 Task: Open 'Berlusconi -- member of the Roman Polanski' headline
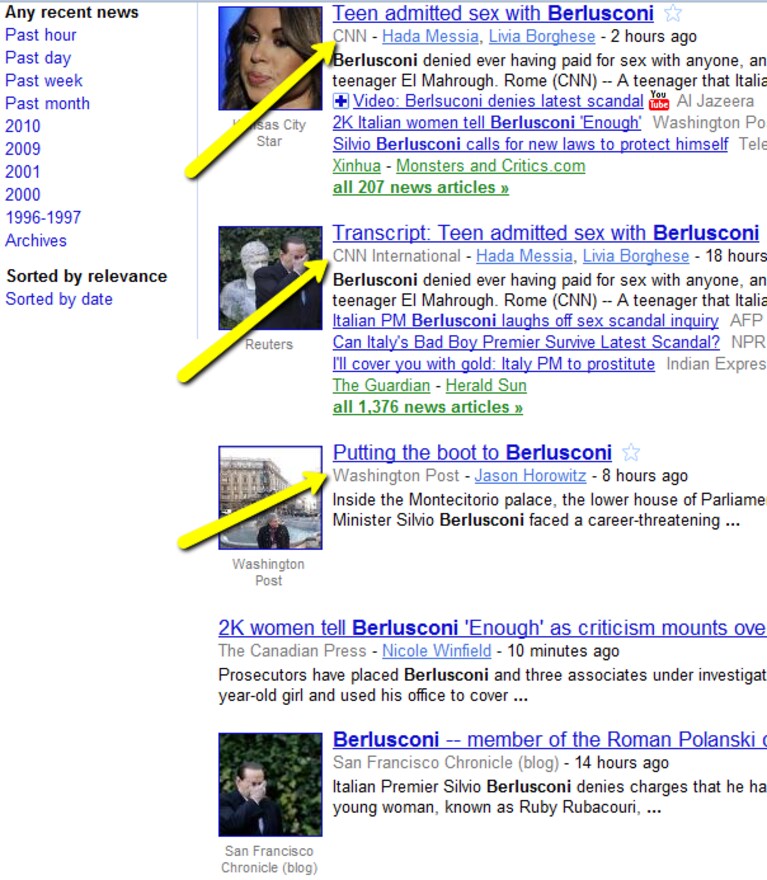tap(549, 740)
